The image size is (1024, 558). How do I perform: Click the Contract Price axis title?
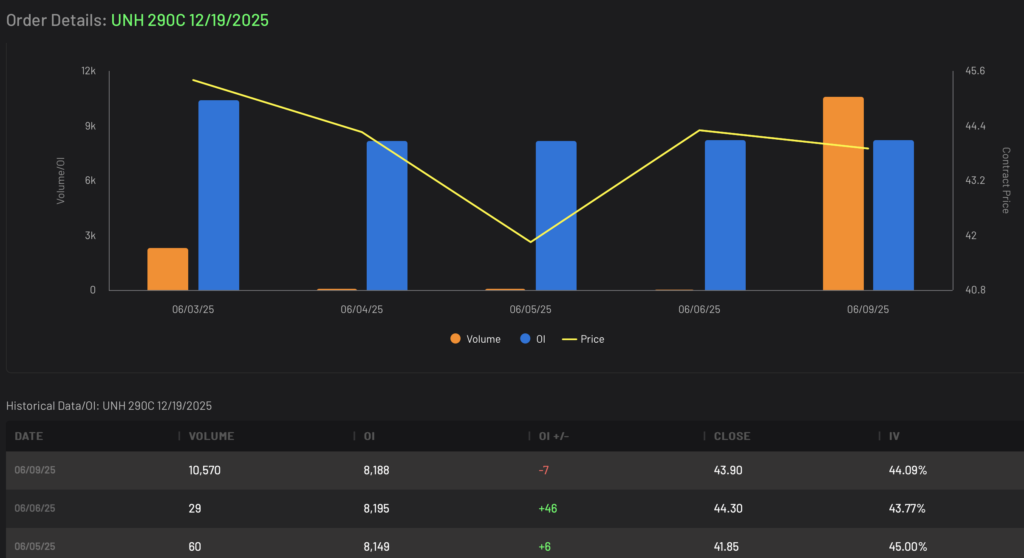click(1006, 180)
